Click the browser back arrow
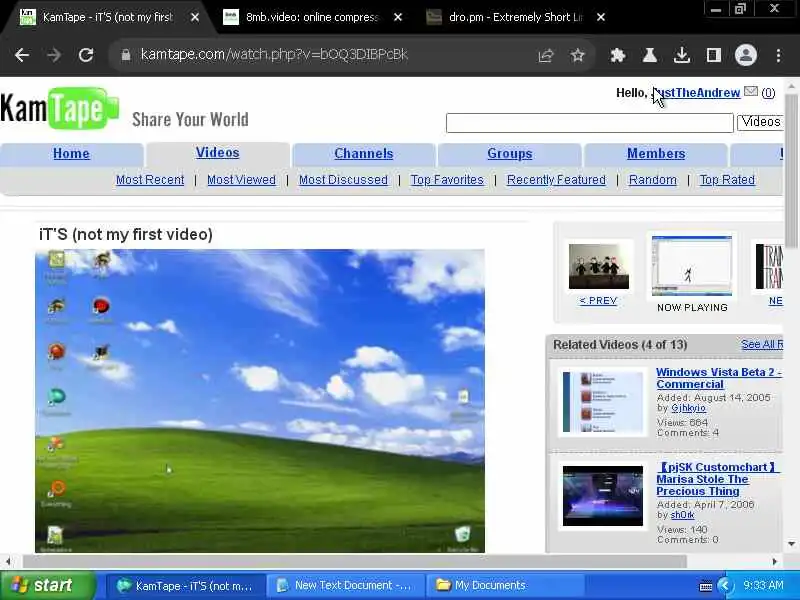This screenshot has height=600, width=800. point(22,55)
